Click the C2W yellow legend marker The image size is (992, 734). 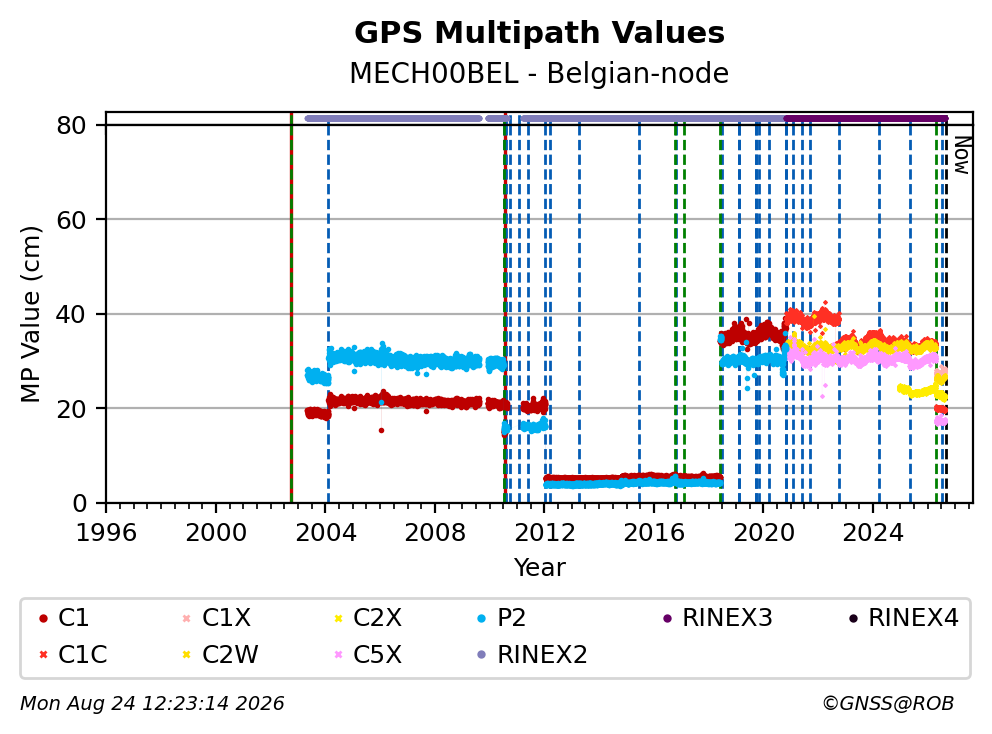point(186,655)
